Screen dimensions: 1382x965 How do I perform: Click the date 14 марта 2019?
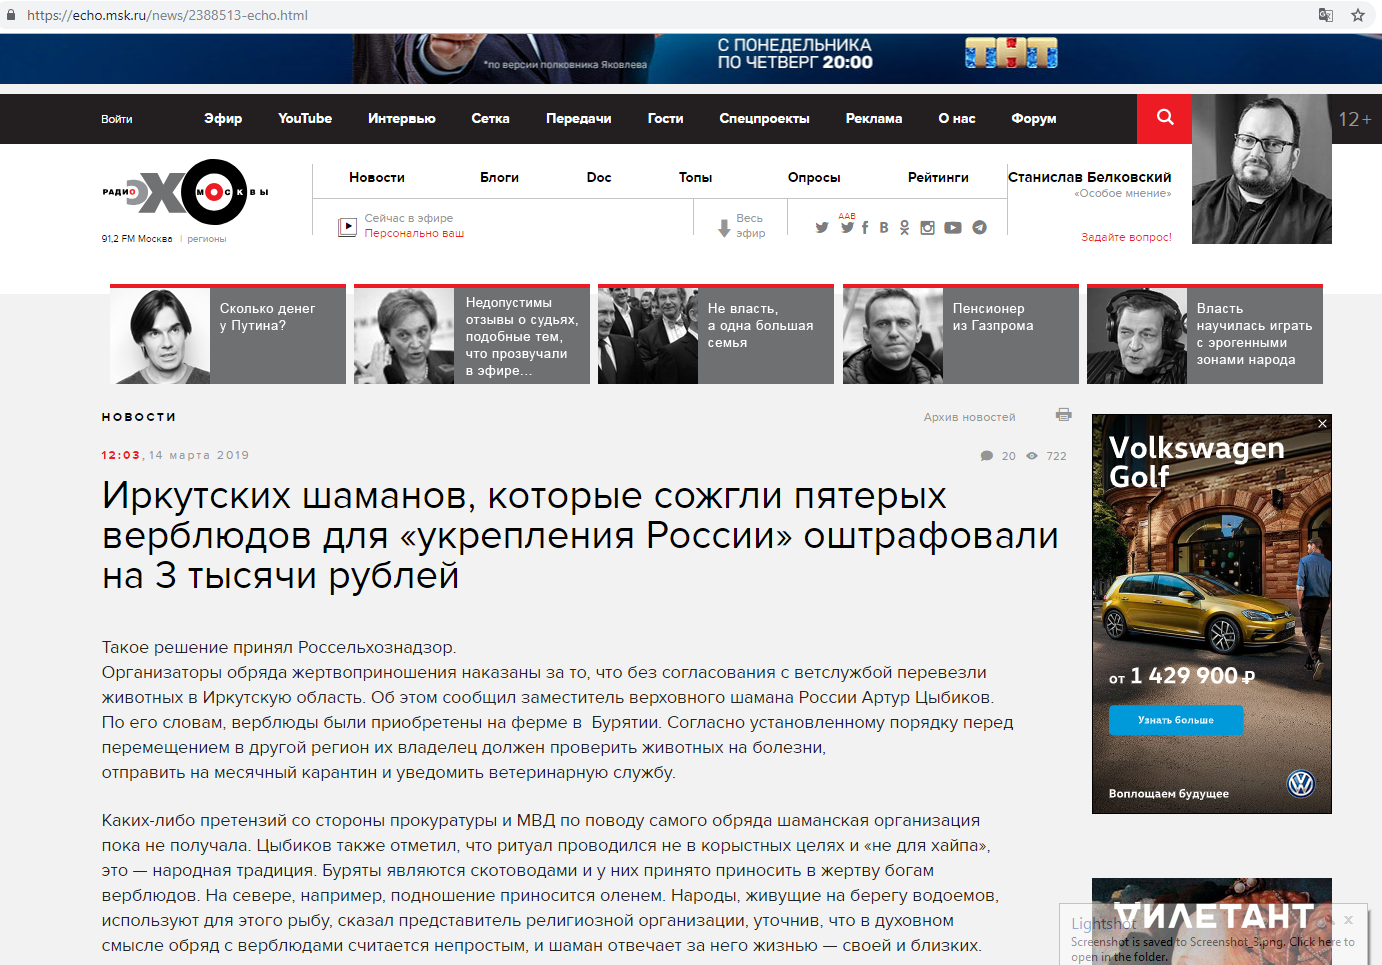(199, 455)
